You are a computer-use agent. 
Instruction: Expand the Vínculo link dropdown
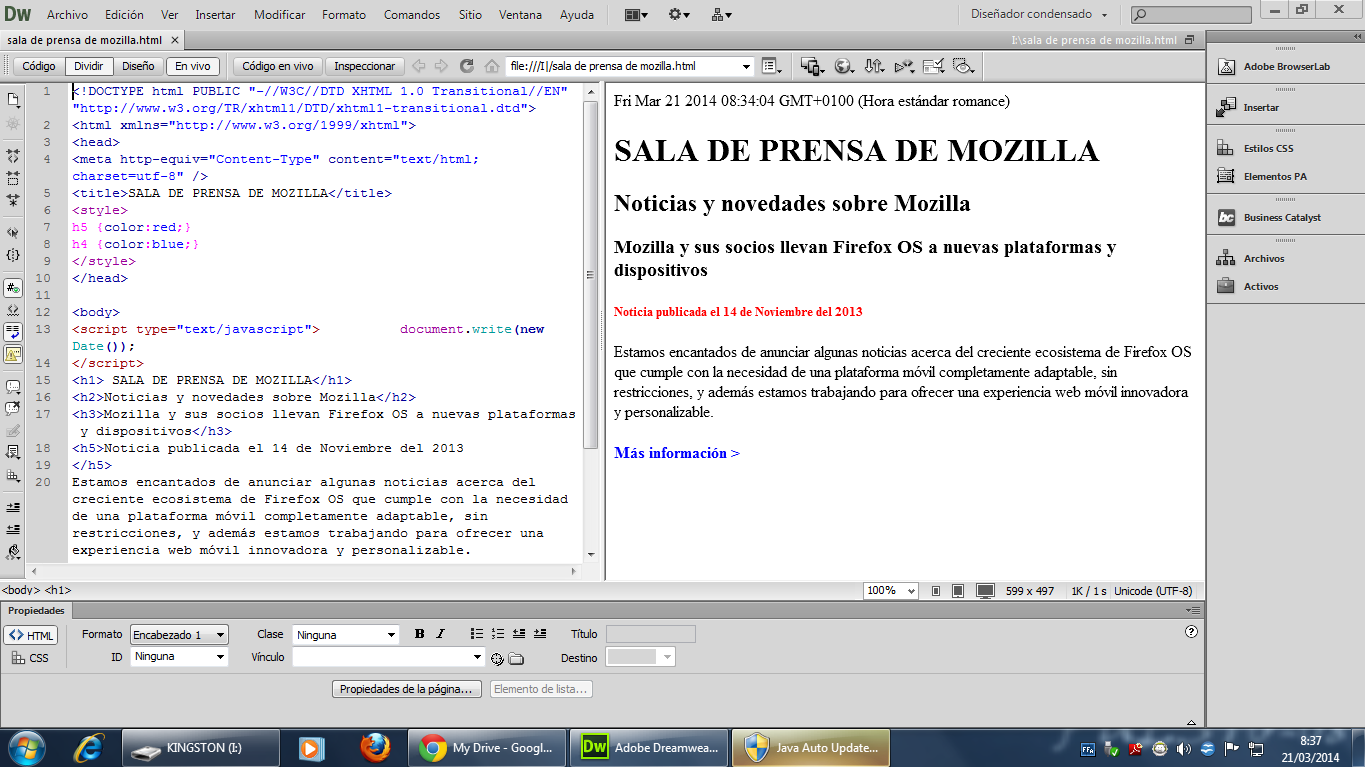(477, 657)
